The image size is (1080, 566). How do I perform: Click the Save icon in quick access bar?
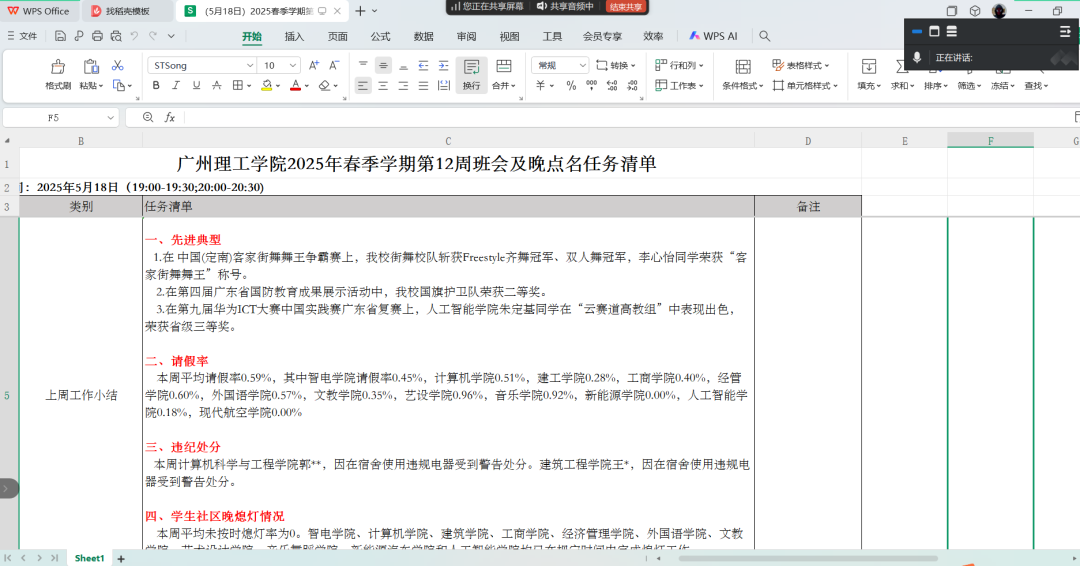[x=61, y=36]
